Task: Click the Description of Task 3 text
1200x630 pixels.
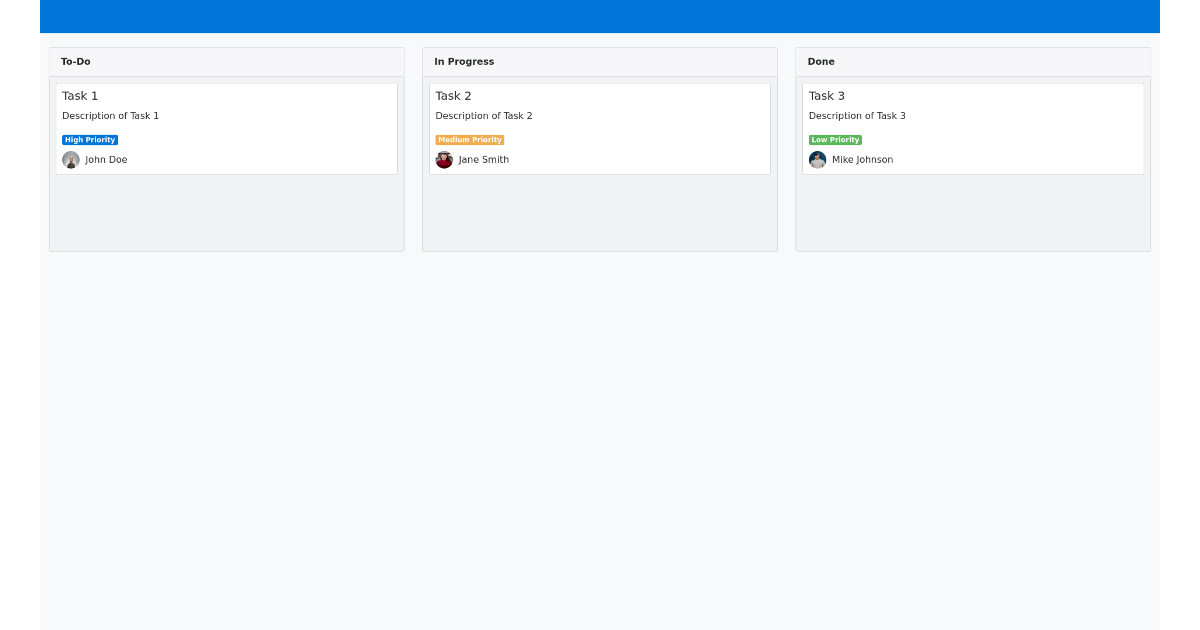Action: click(857, 115)
